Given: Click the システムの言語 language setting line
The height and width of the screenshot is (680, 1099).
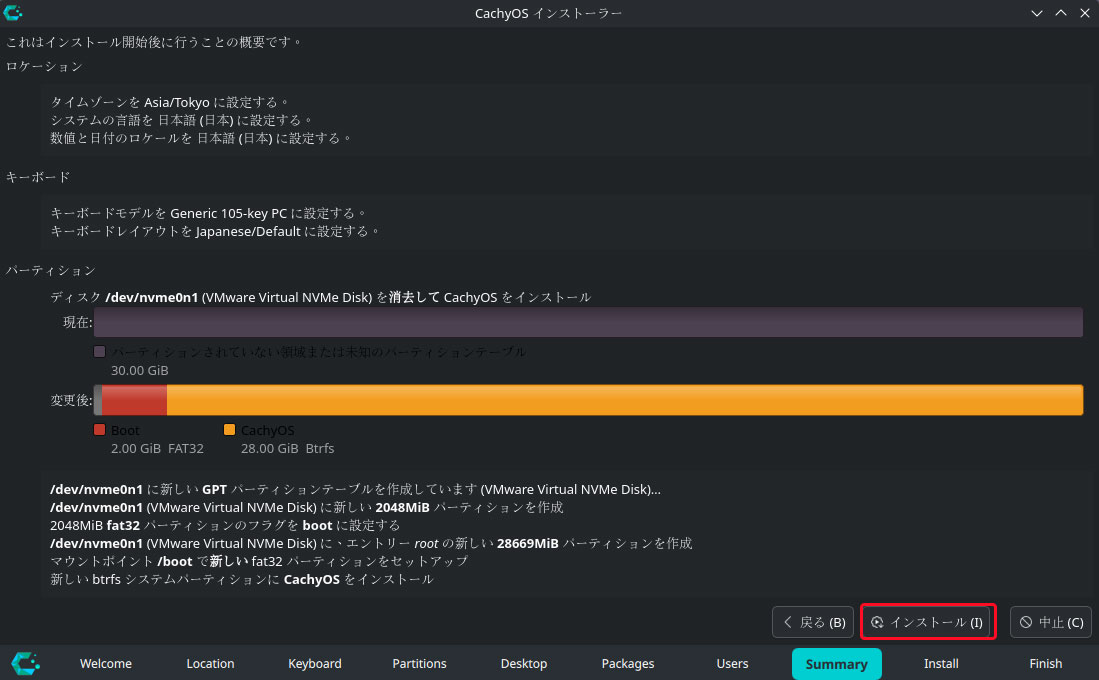Looking at the screenshot, I should [182, 121].
